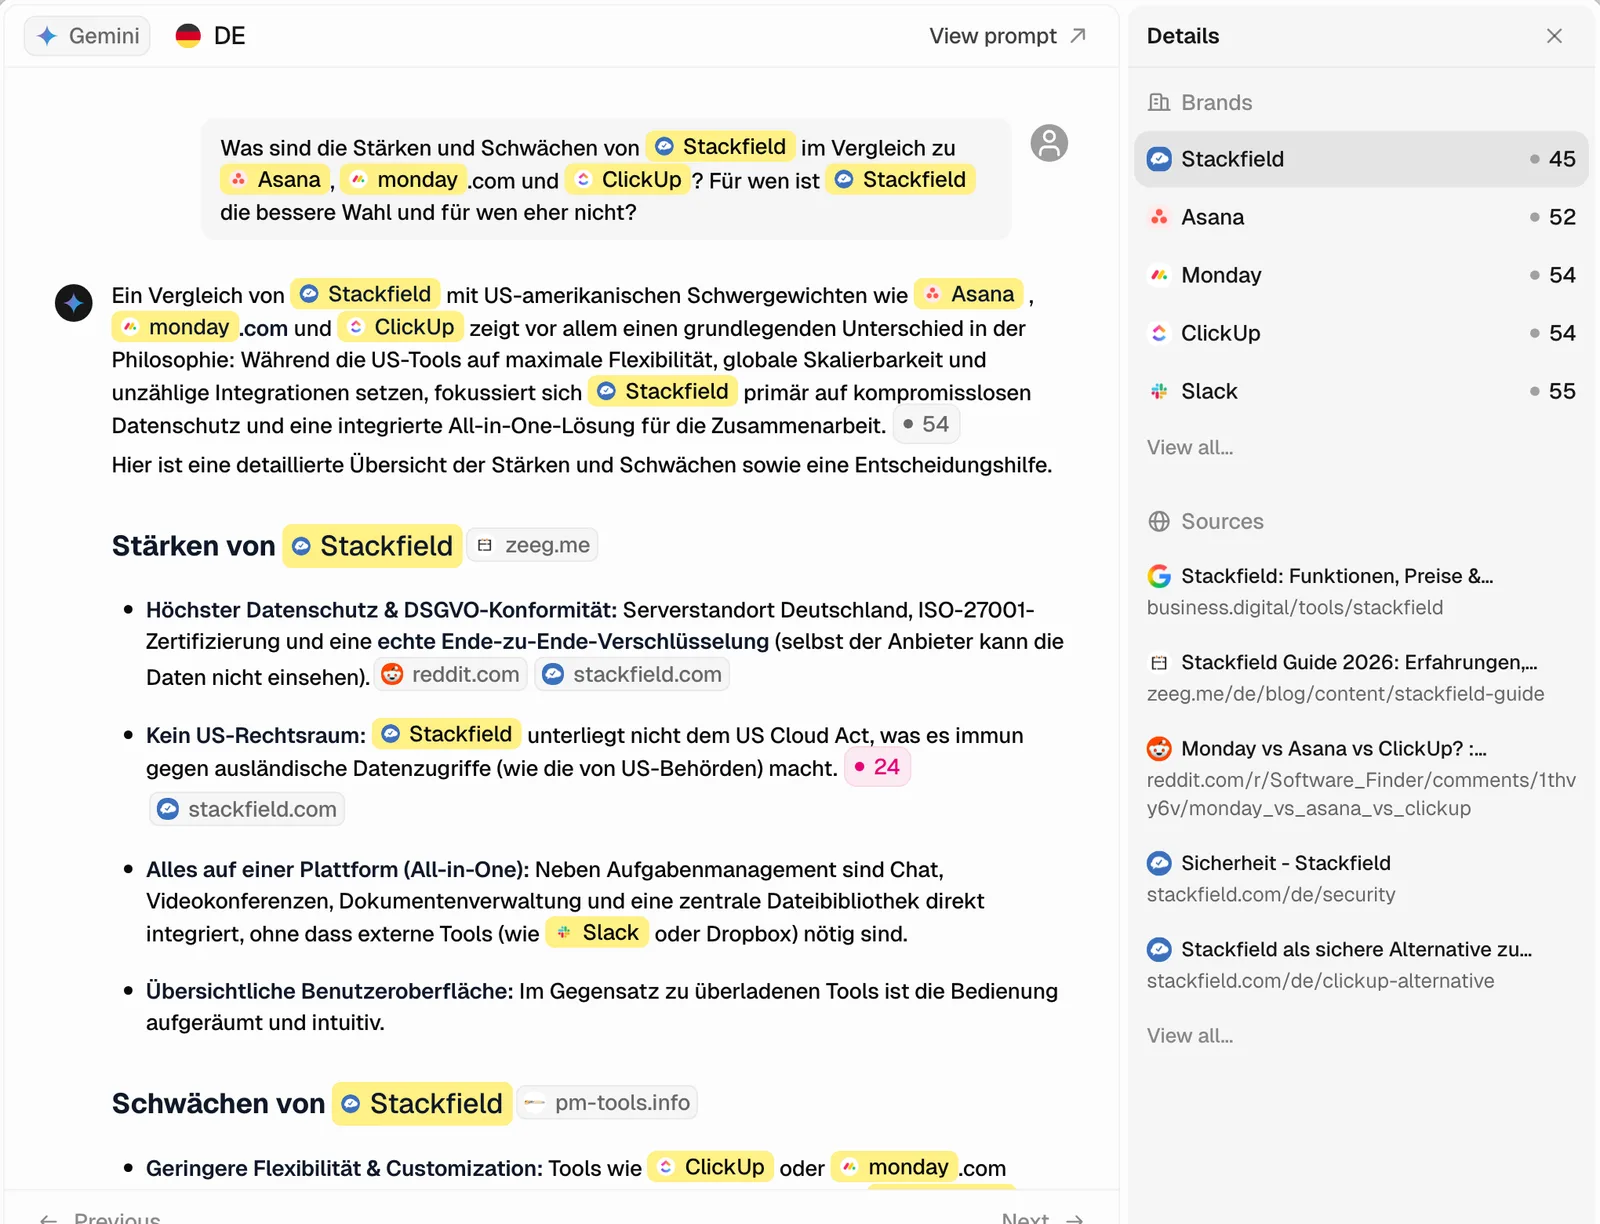Click the Stackfield tag in Schwächen von heading
This screenshot has height=1224, width=1600.
pyautogui.click(x=422, y=1104)
